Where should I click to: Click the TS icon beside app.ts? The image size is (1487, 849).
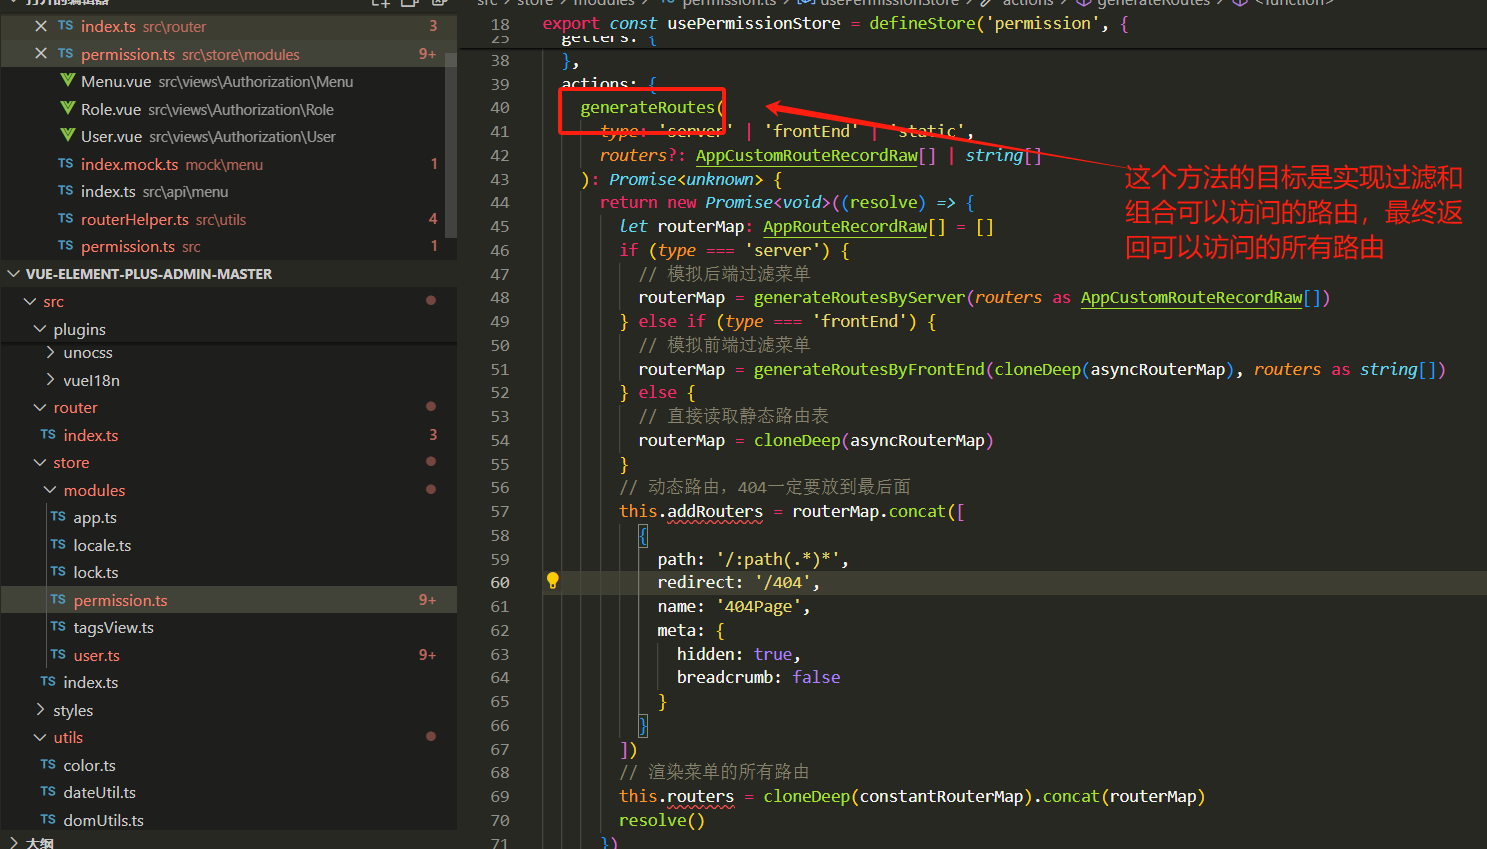pos(58,517)
